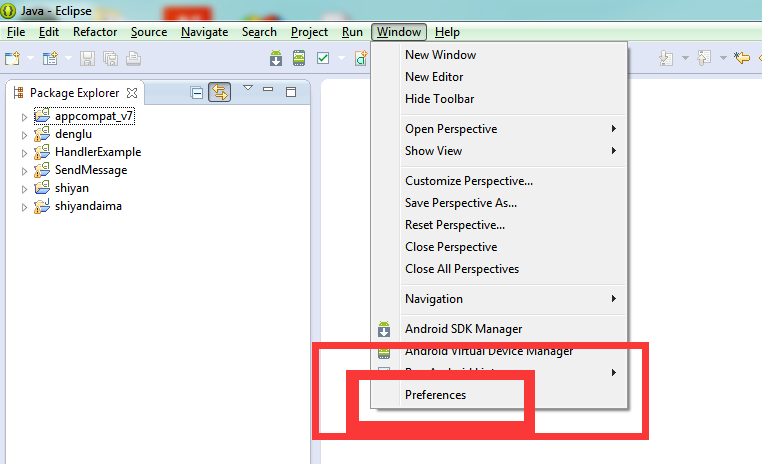This screenshot has width=762, height=464.
Task: Choose Android Virtual Device Manager menu item
Action: point(500,351)
